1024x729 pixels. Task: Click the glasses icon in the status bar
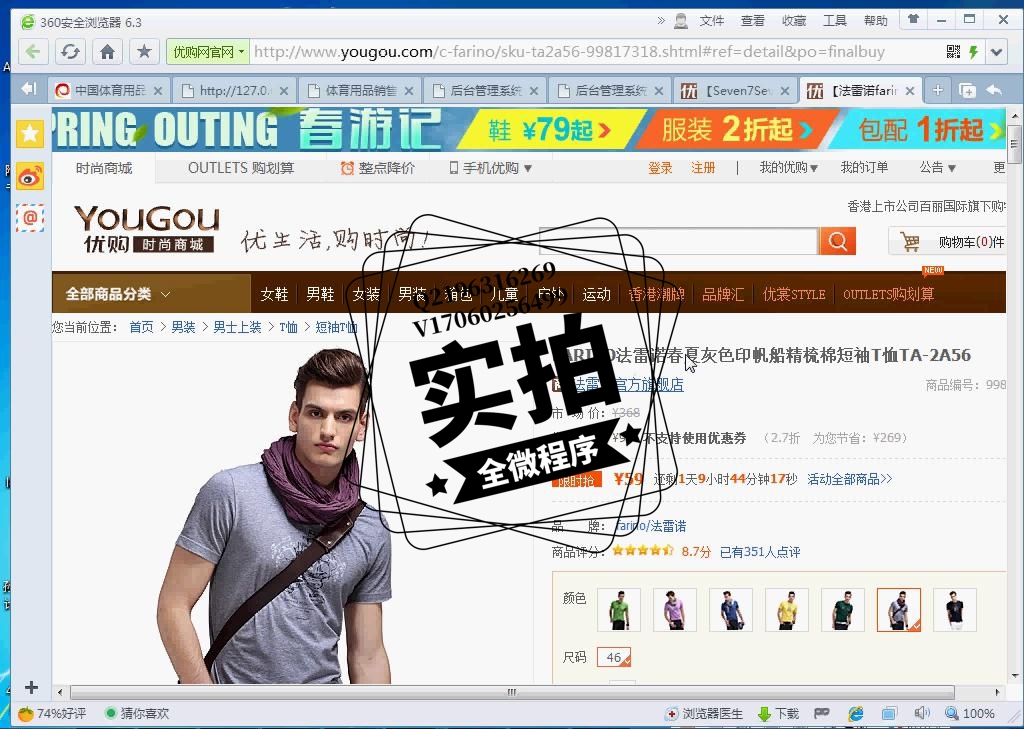pos(822,713)
